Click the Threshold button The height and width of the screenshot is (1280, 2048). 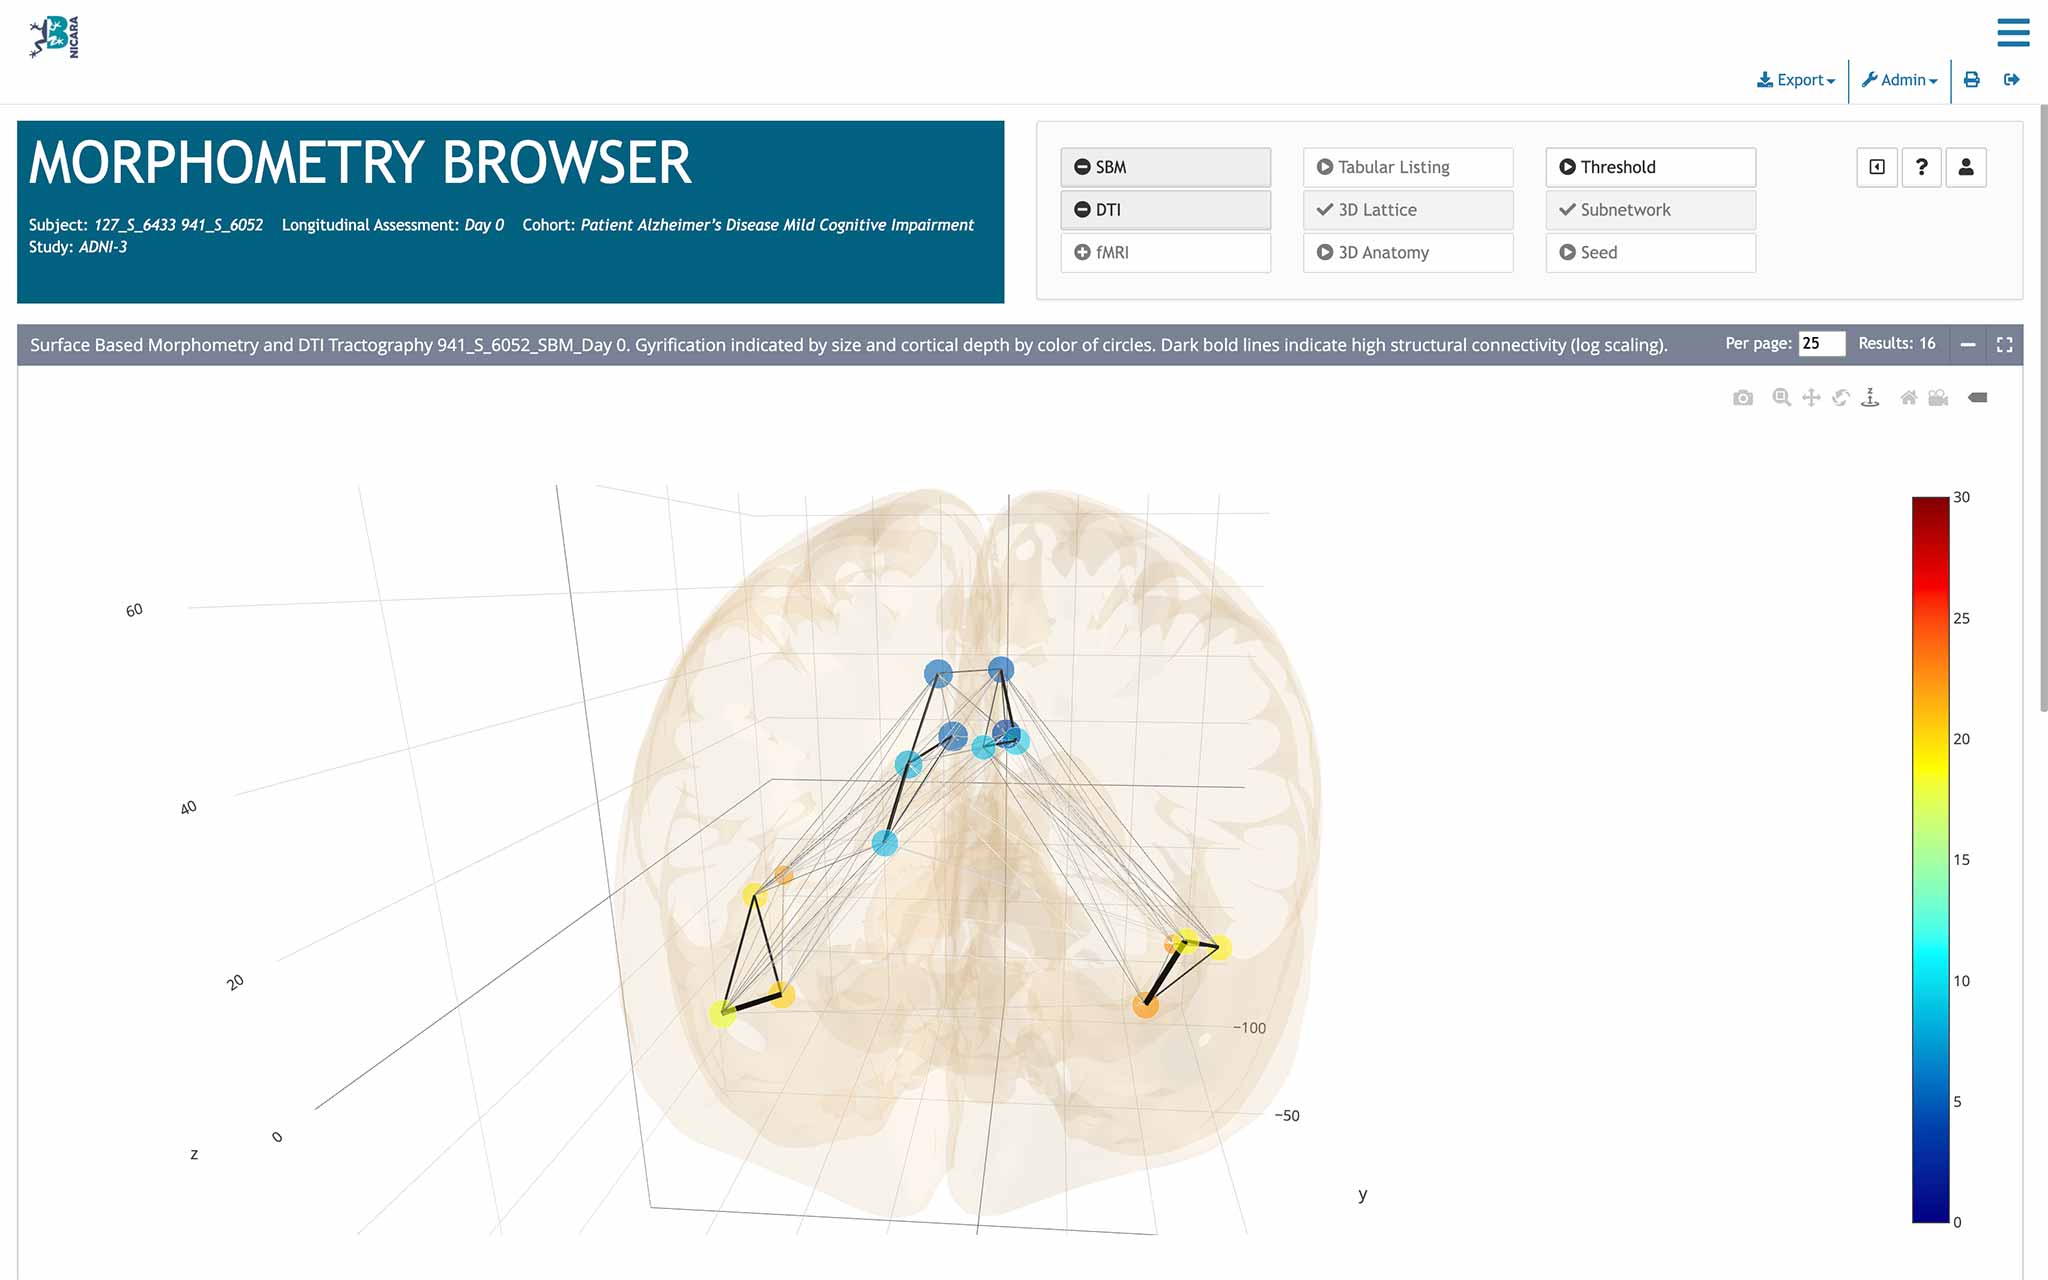point(1650,167)
